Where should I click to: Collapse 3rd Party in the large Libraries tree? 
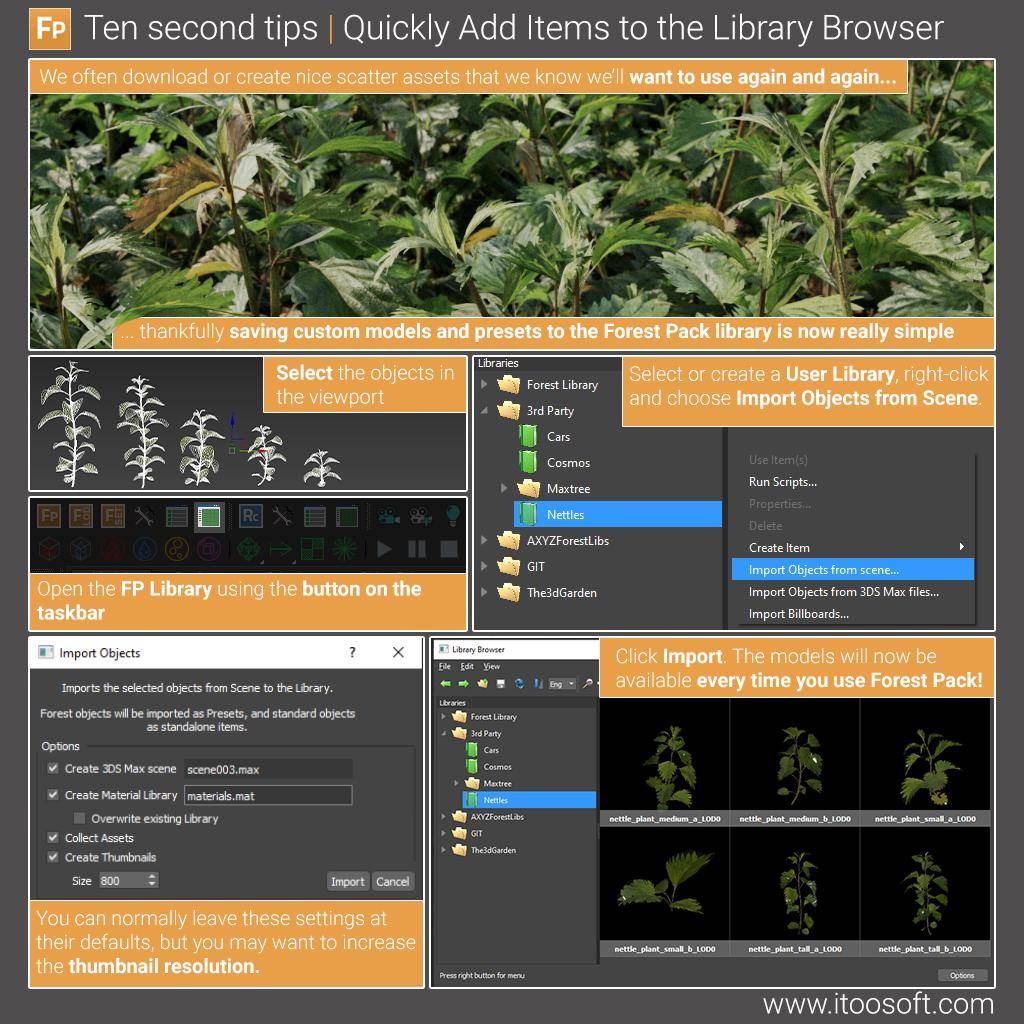coord(484,410)
